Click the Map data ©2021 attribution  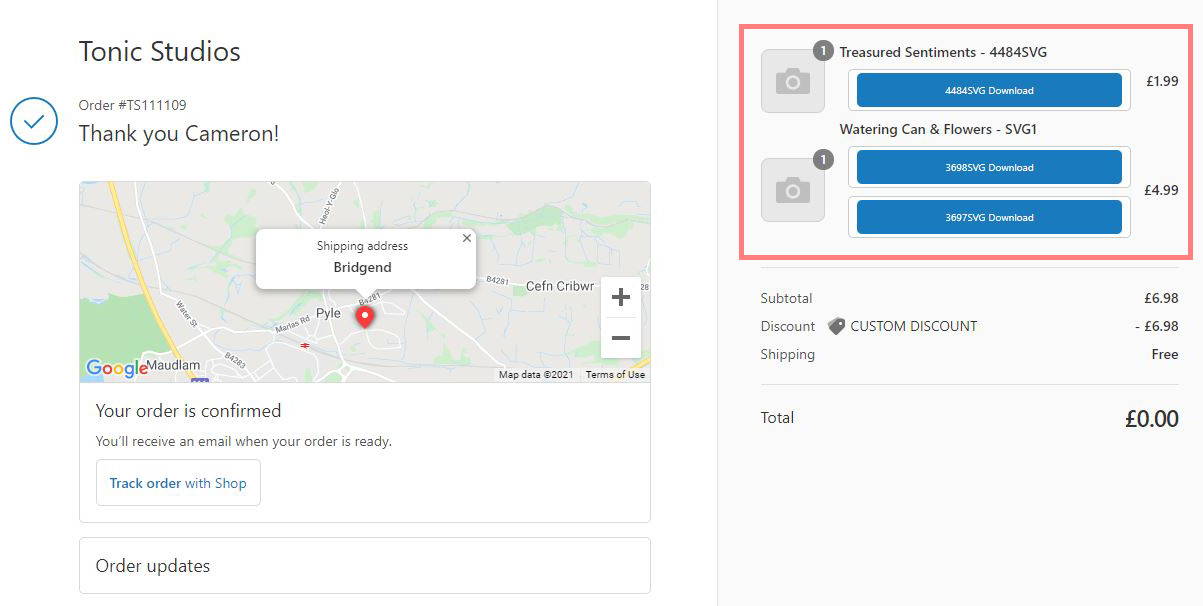[537, 375]
